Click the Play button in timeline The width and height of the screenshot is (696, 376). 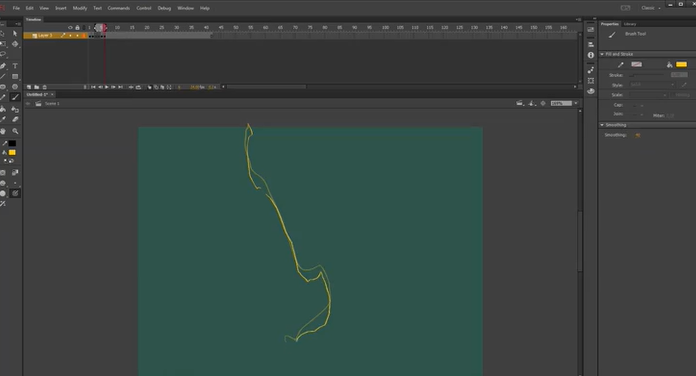(107, 87)
